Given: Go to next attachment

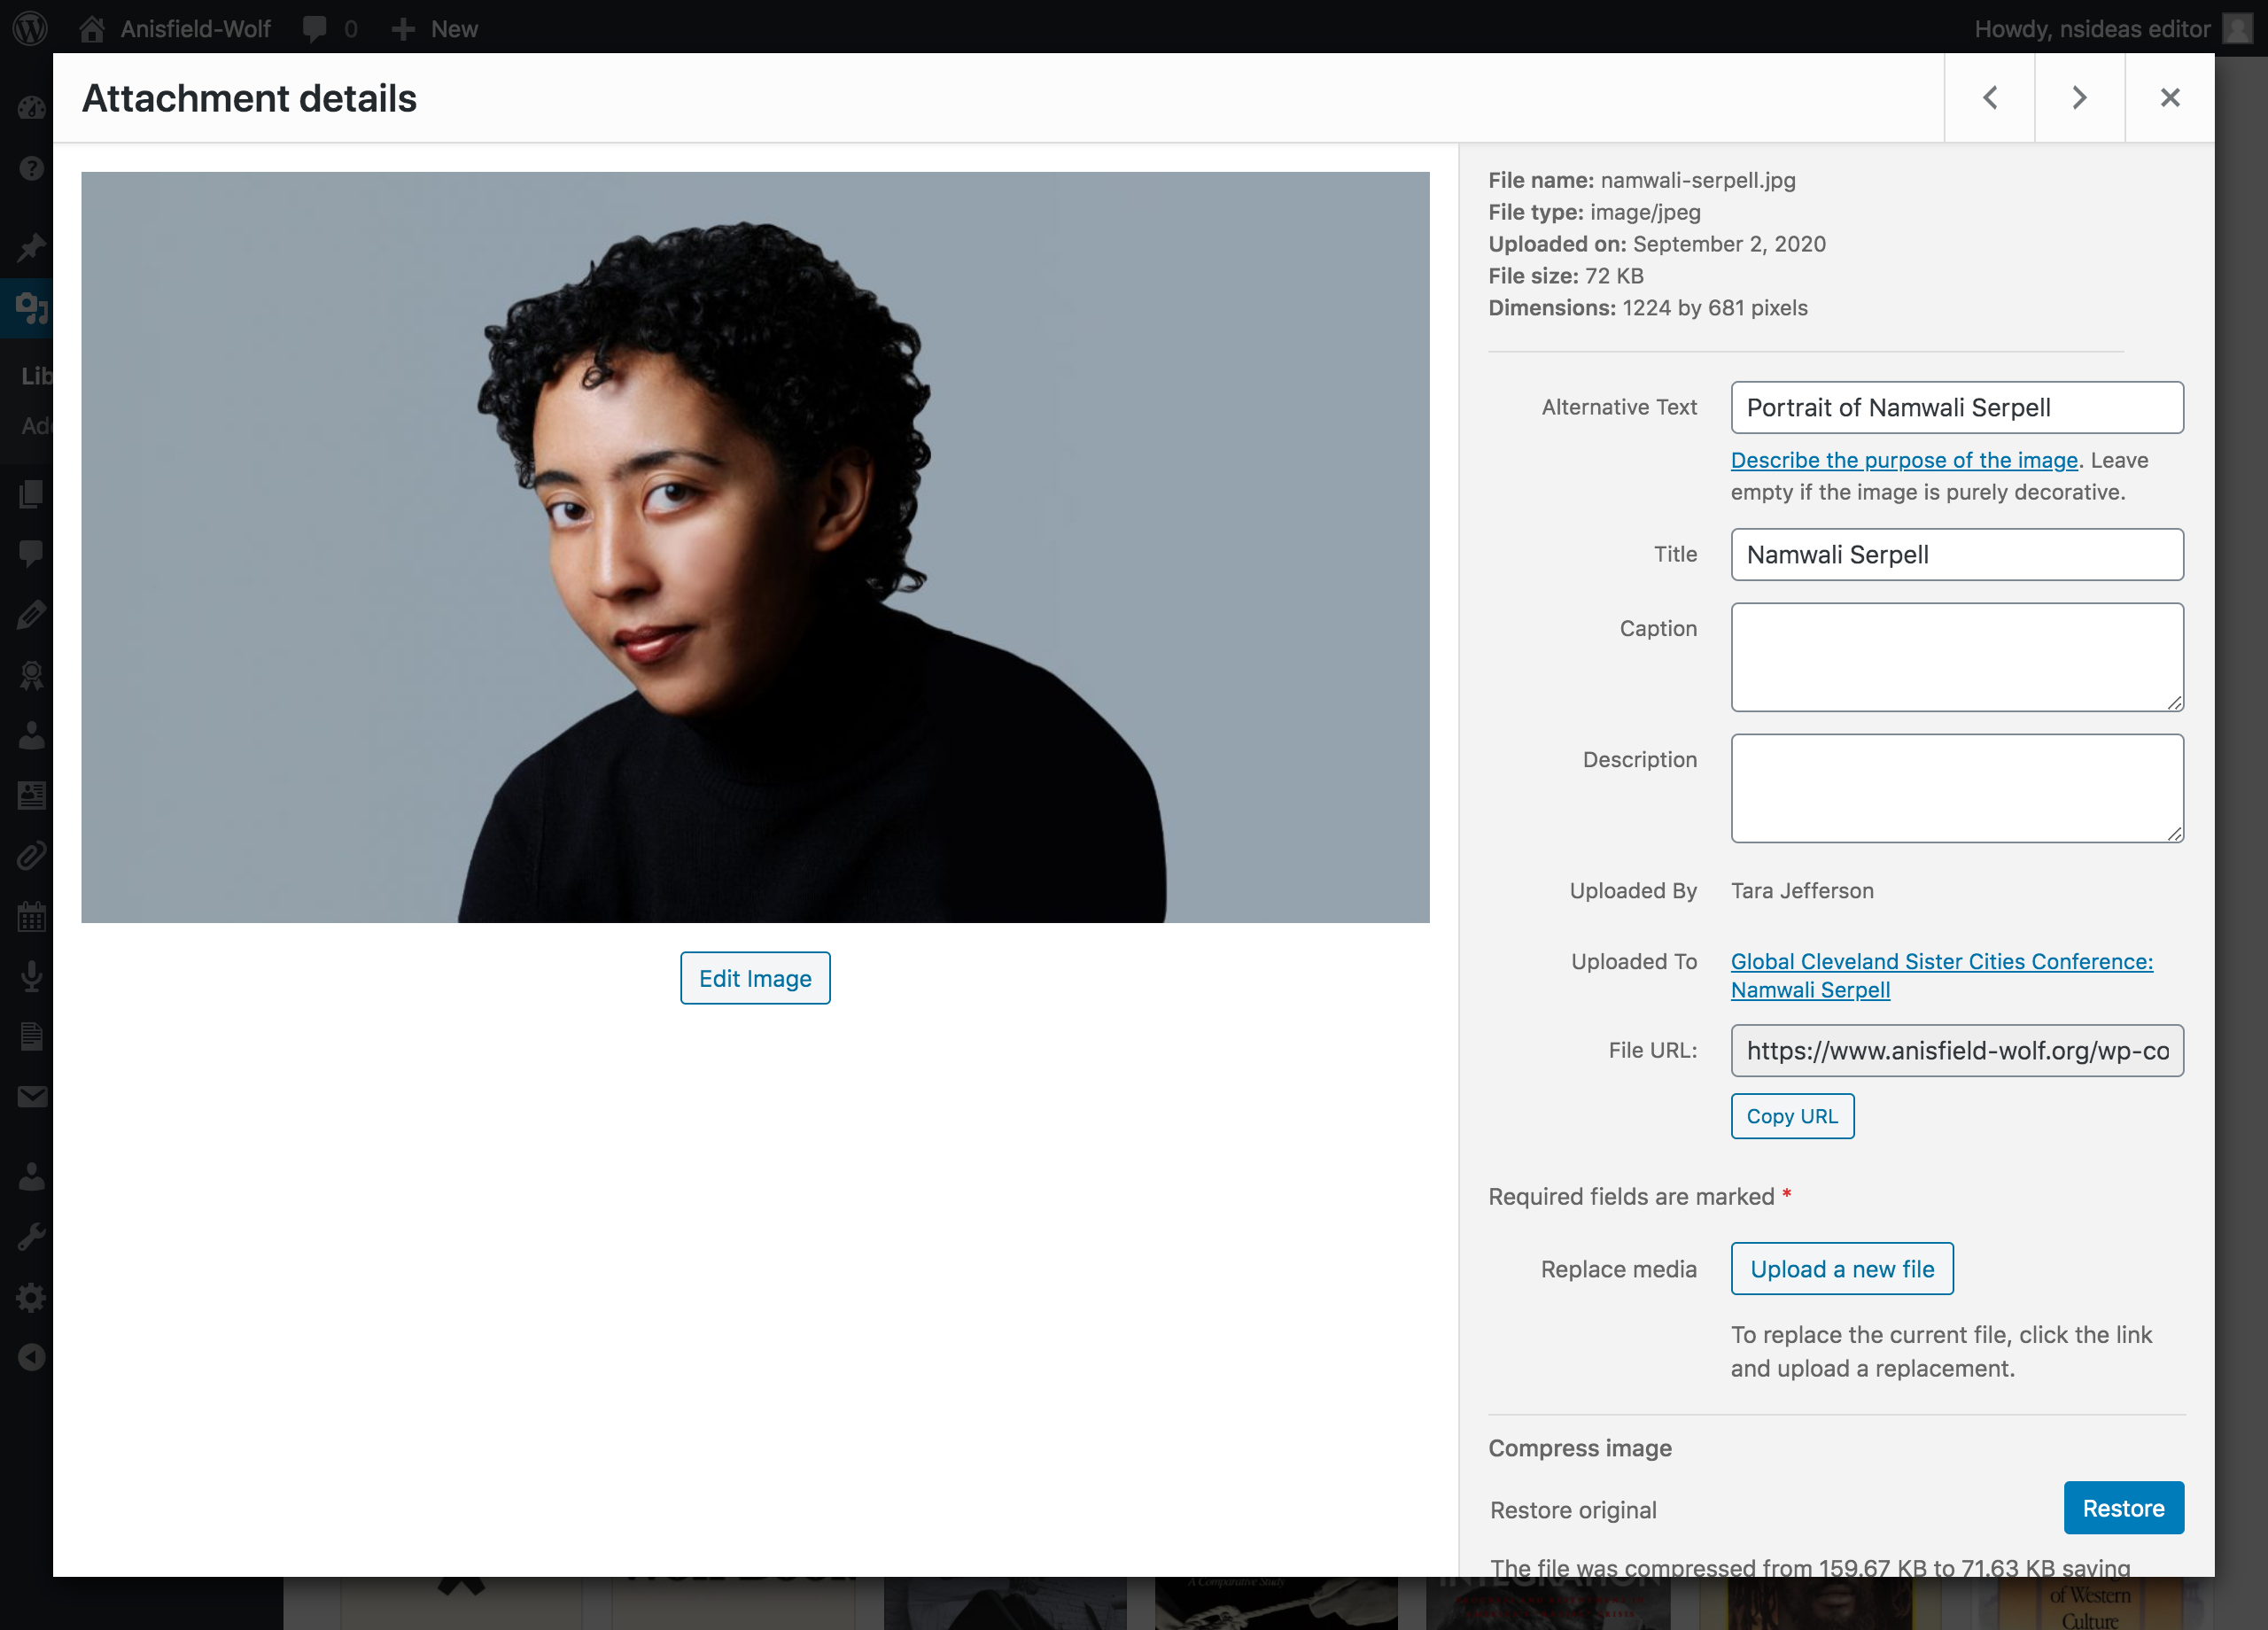Looking at the screenshot, I should pos(2079,97).
